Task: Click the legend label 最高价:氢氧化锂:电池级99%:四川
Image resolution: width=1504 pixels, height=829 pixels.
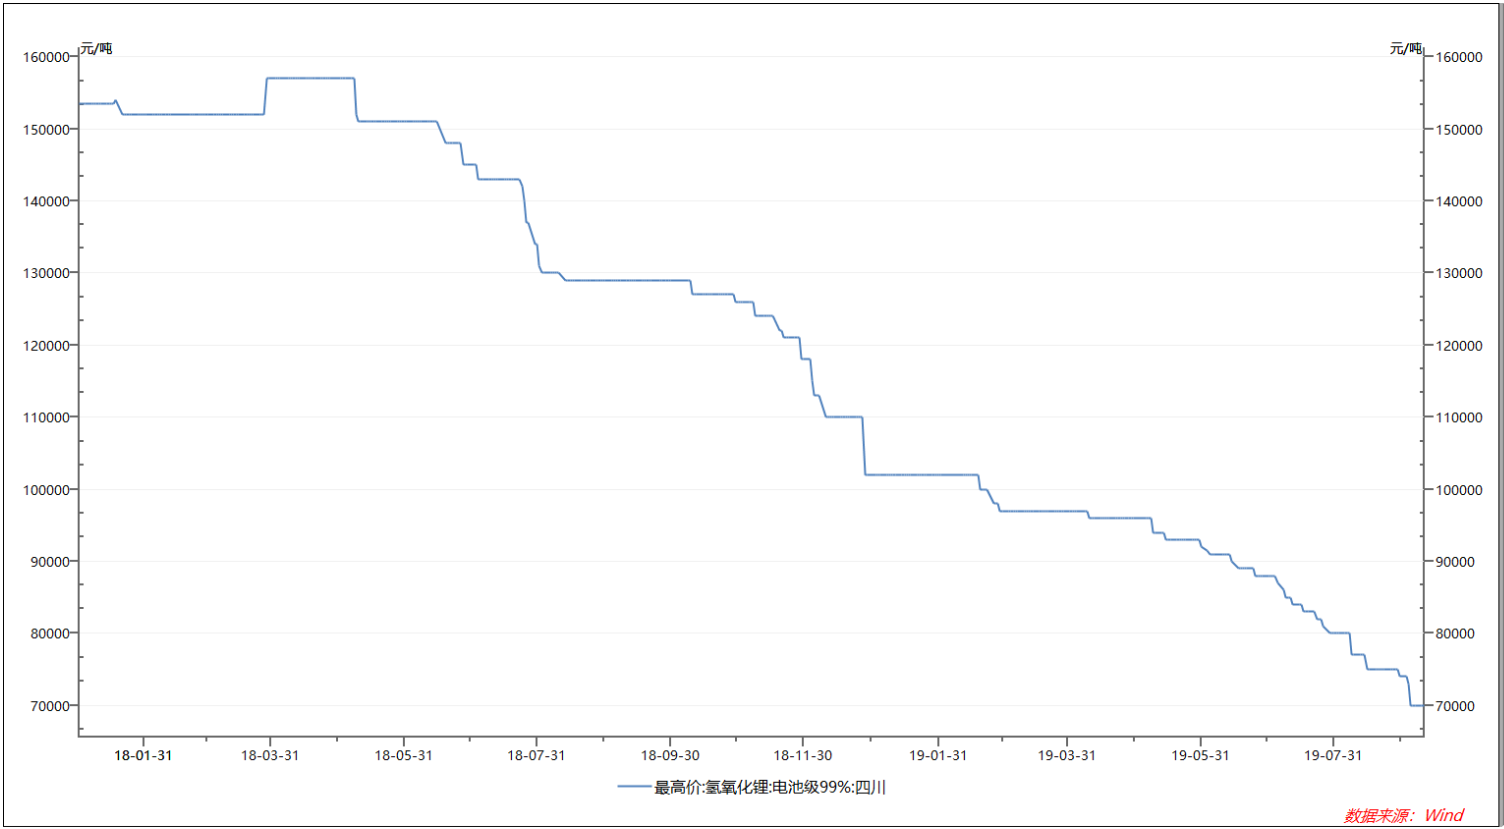Action: click(769, 788)
